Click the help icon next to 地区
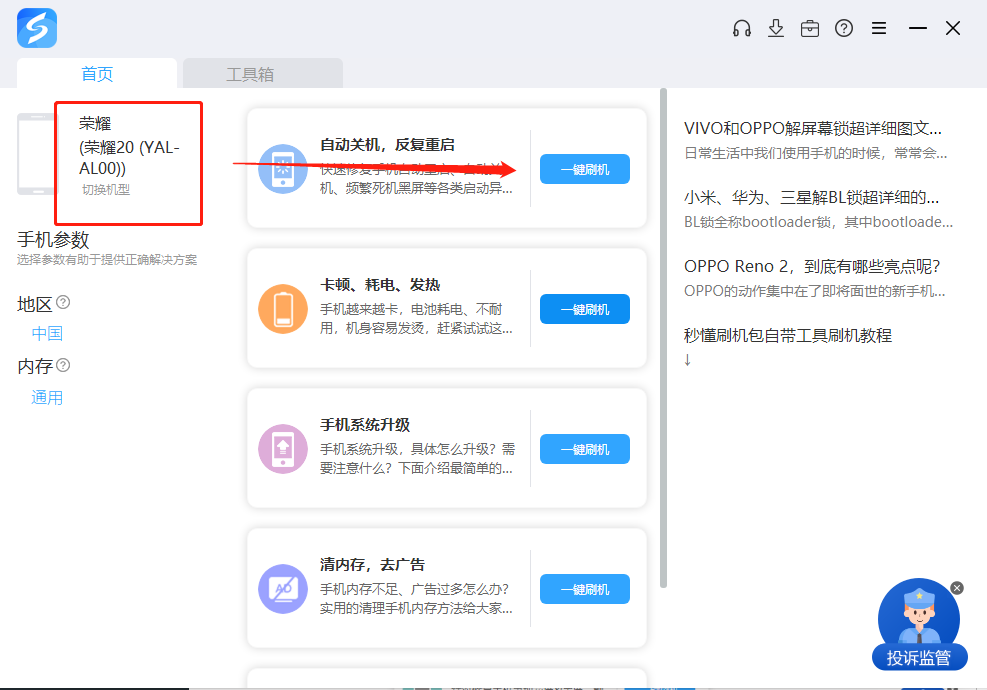 [63, 302]
